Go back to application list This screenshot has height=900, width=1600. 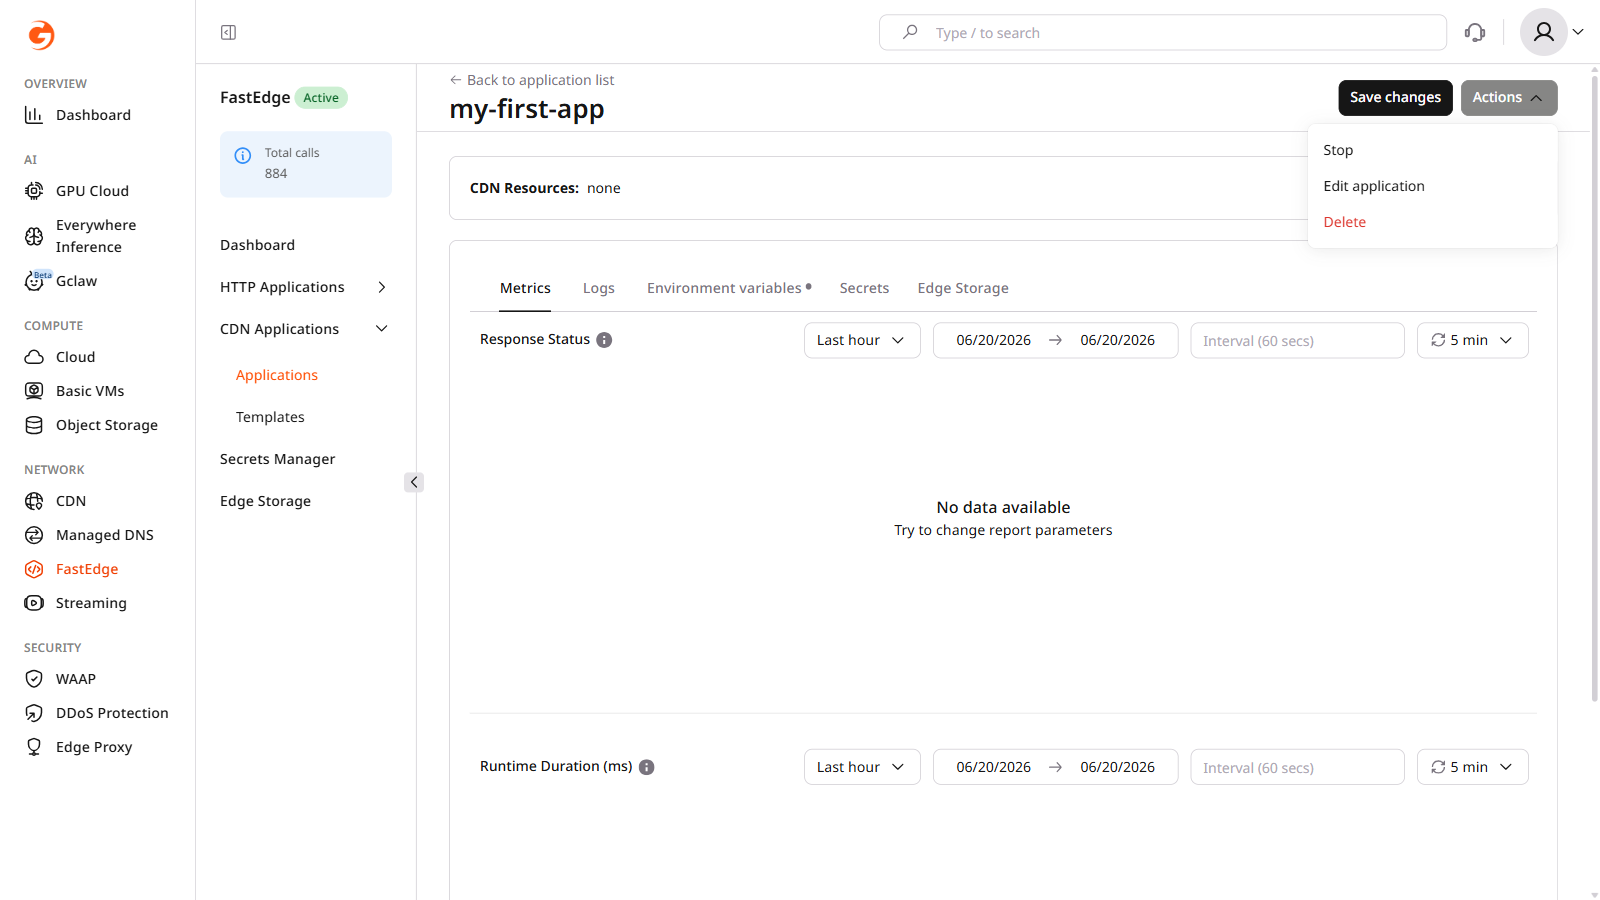(x=532, y=80)
